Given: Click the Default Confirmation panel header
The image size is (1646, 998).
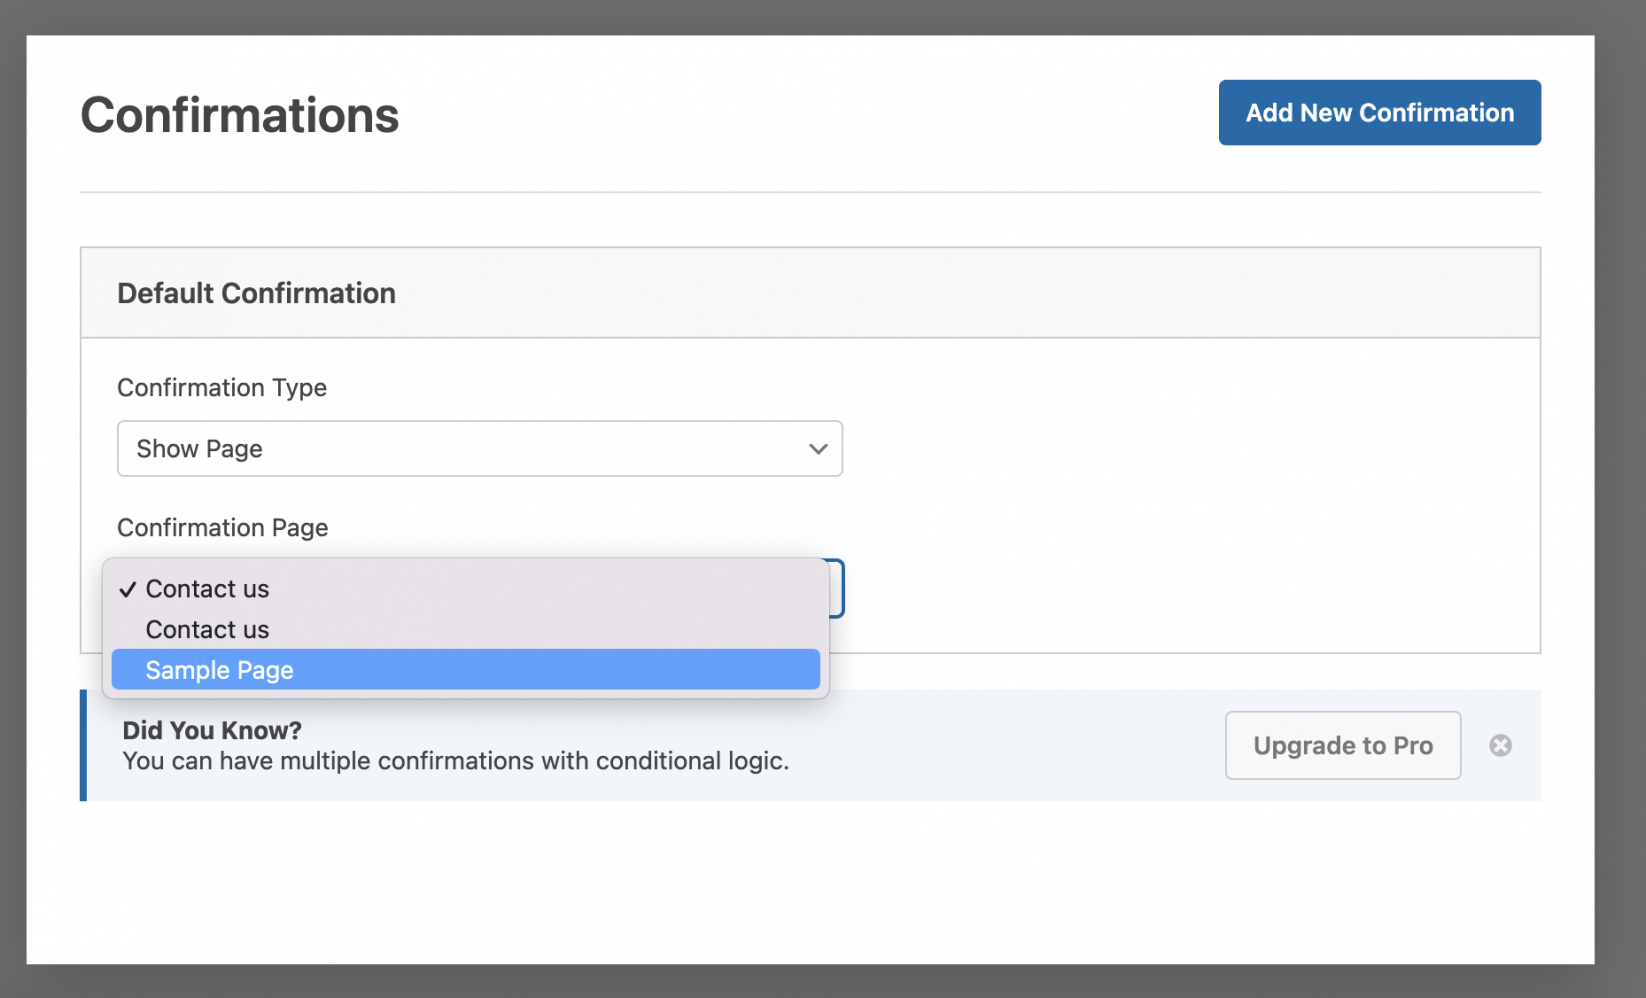Looking at the screenshot, I should [x=810, y=293].
